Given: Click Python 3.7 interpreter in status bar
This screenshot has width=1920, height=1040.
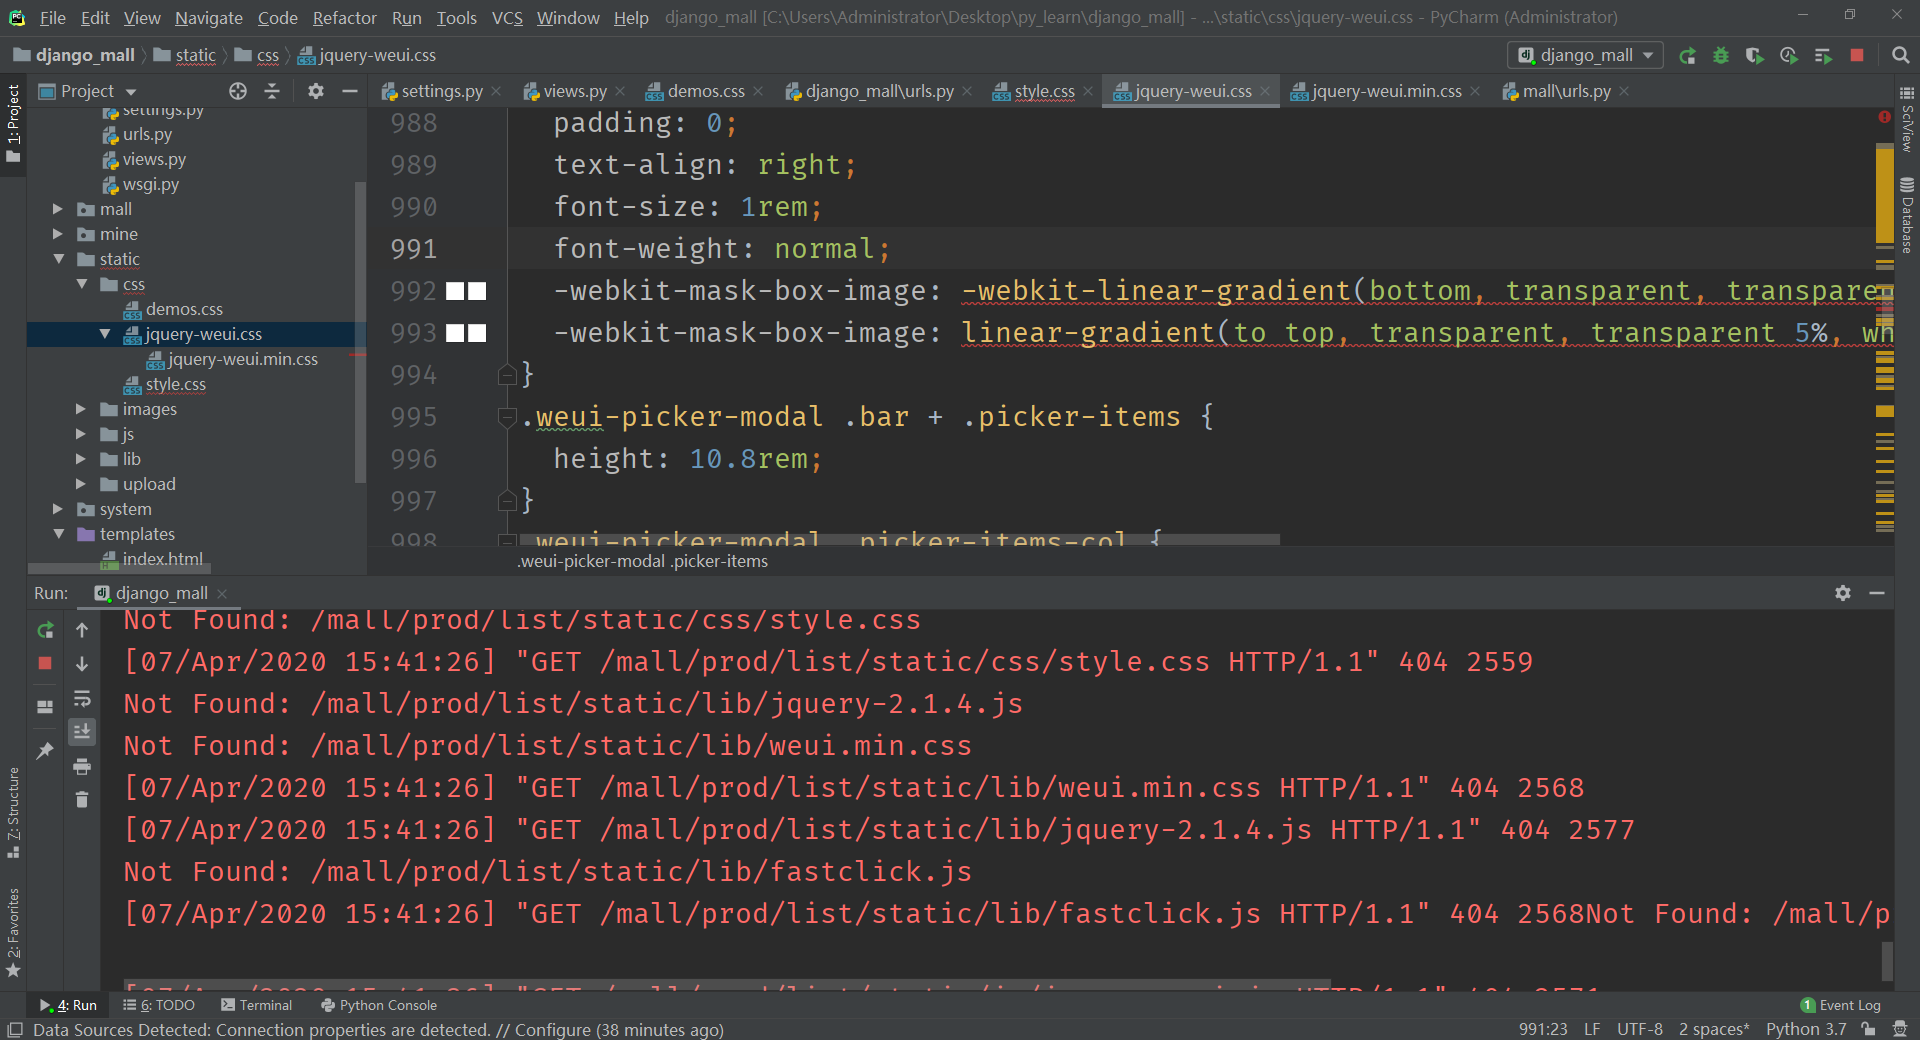Looking at the screenshot, I should coord(1806,1029).
